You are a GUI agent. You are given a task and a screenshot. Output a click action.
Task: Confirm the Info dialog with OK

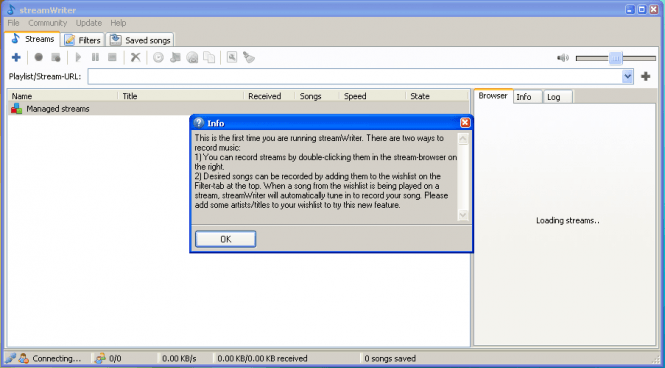coord(226,239)
